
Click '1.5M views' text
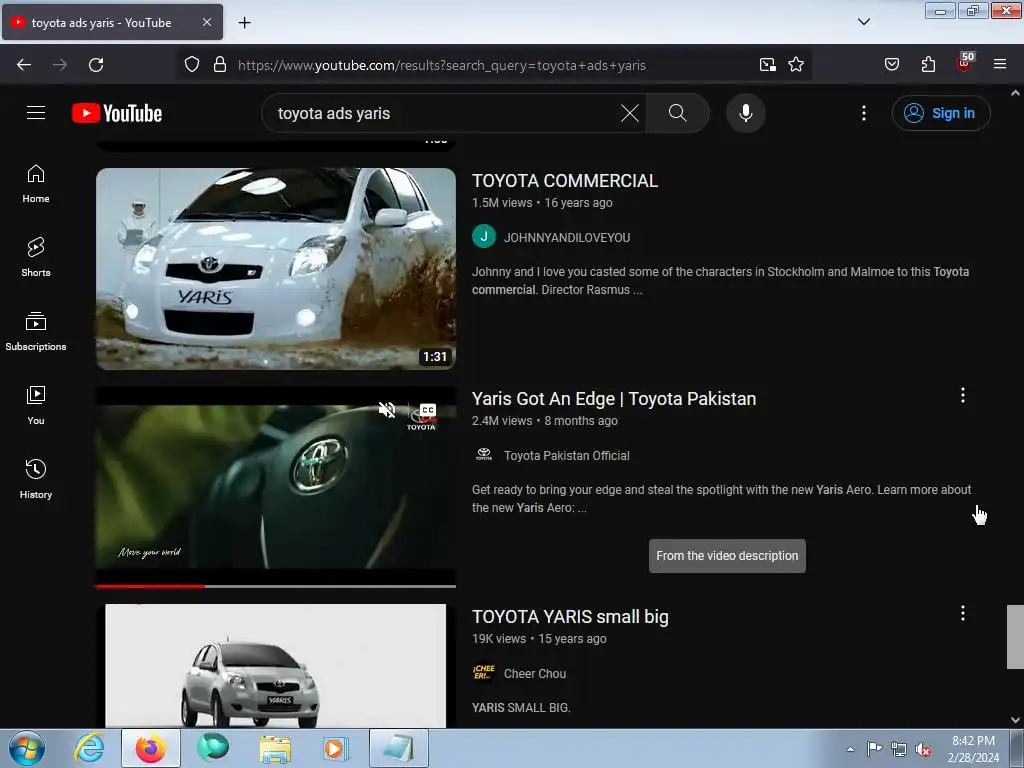[x=502, y=203]
